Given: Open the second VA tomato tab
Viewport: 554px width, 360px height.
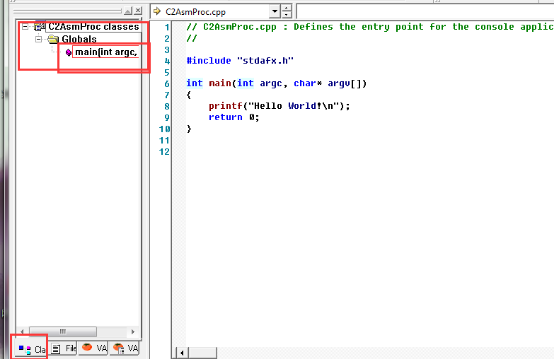Looking at the screenshot, I should [125, 348].
